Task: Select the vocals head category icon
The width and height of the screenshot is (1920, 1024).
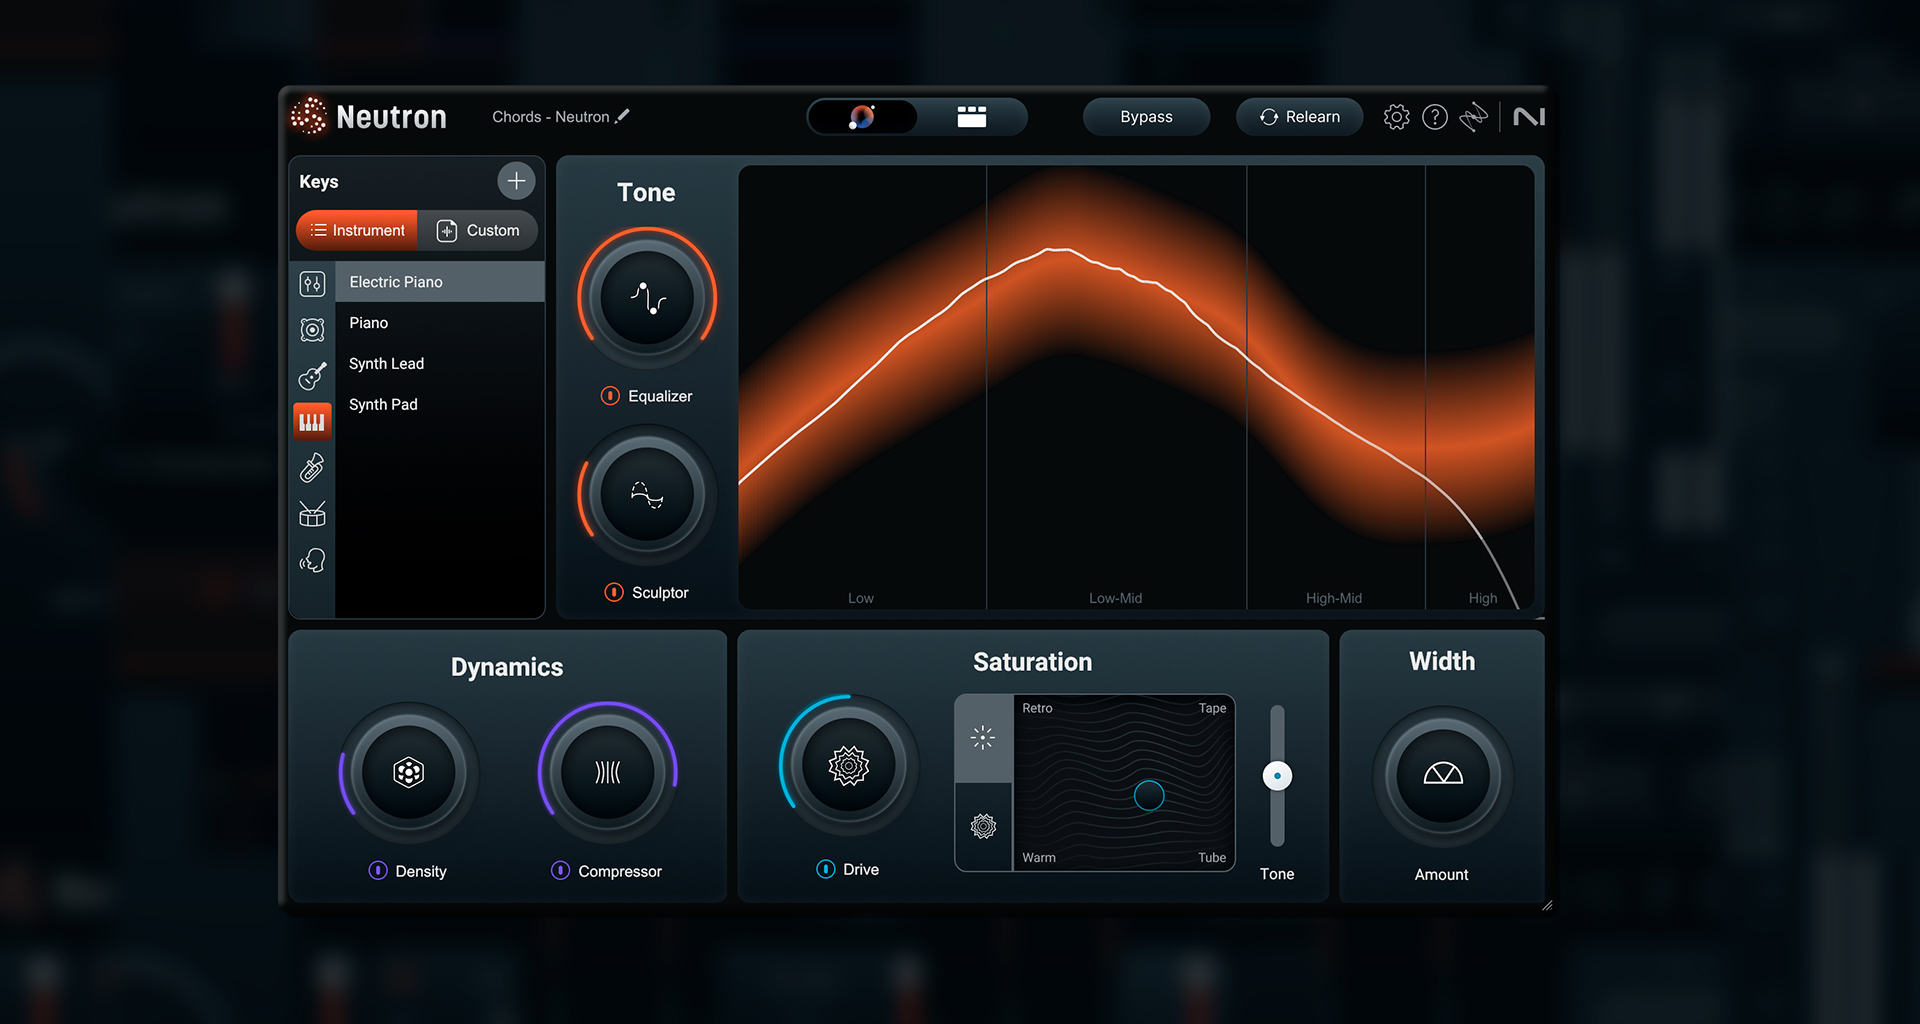Action: 312,560
